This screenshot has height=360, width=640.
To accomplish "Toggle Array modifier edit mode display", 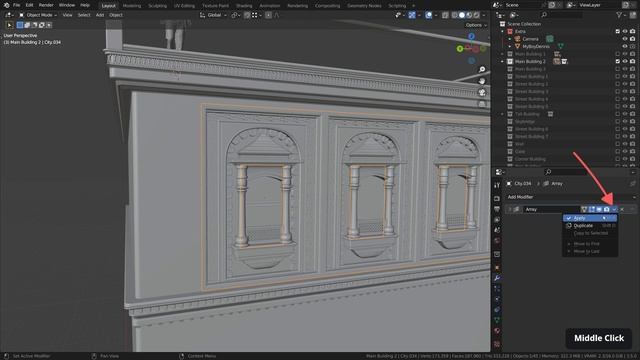I will [x=591, y=209].
